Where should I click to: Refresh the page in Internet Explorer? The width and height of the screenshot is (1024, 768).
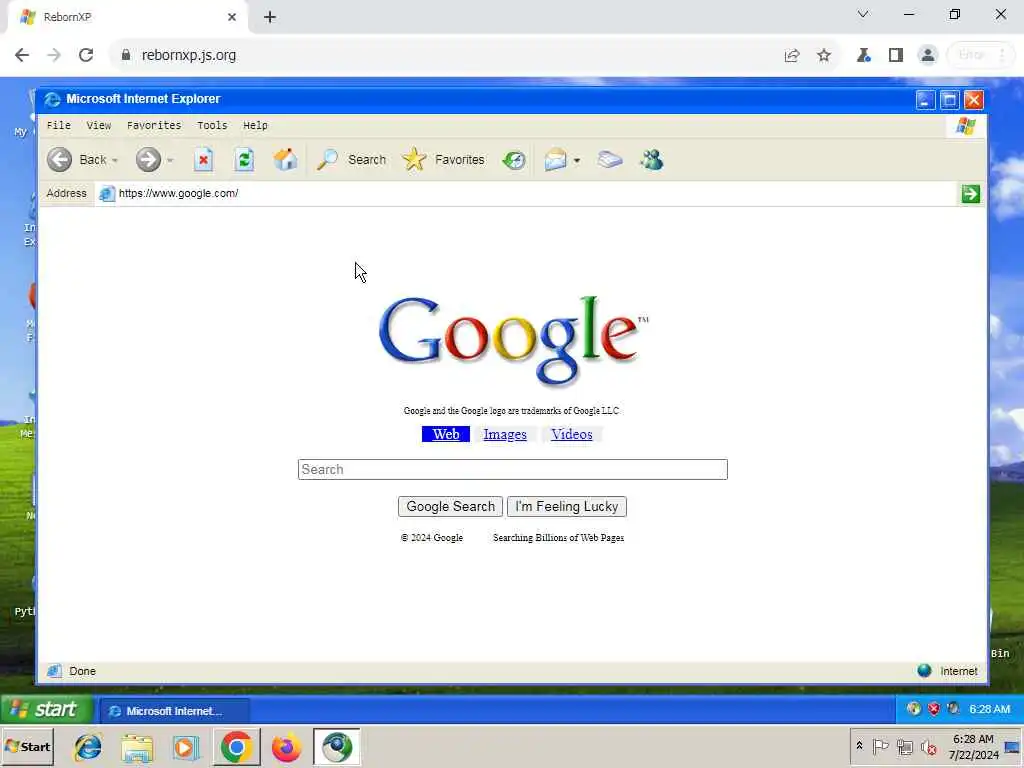pos(244,159)
